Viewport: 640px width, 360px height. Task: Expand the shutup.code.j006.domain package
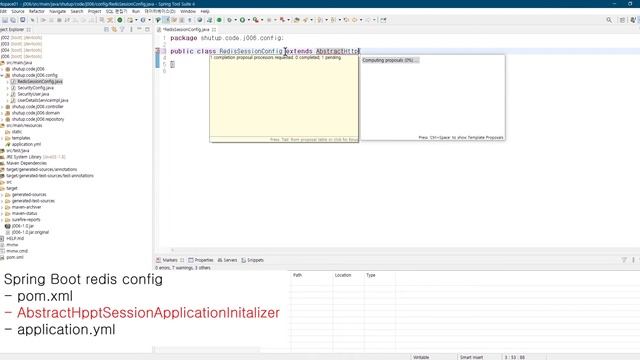click(x=2, y=113)
